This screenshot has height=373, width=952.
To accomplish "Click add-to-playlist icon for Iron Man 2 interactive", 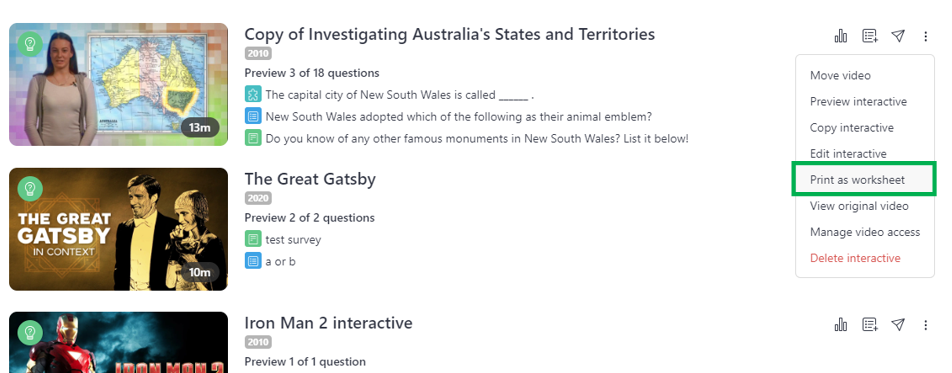I will coord(870,325).
